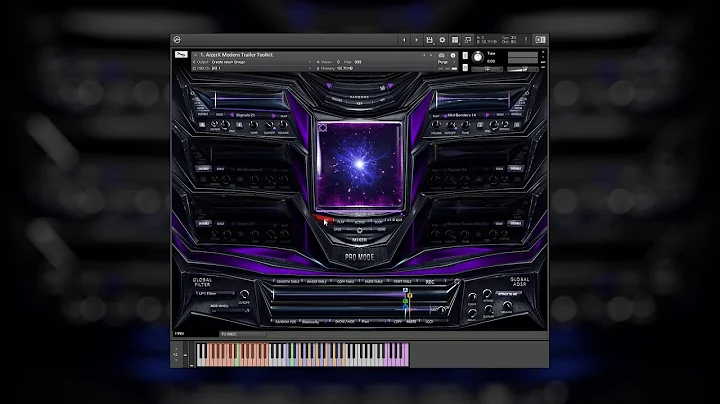Viewport: 720px width, 404px height.
Task: Click the galaxy artwork thumbnail
Action: tap(360, 165)
